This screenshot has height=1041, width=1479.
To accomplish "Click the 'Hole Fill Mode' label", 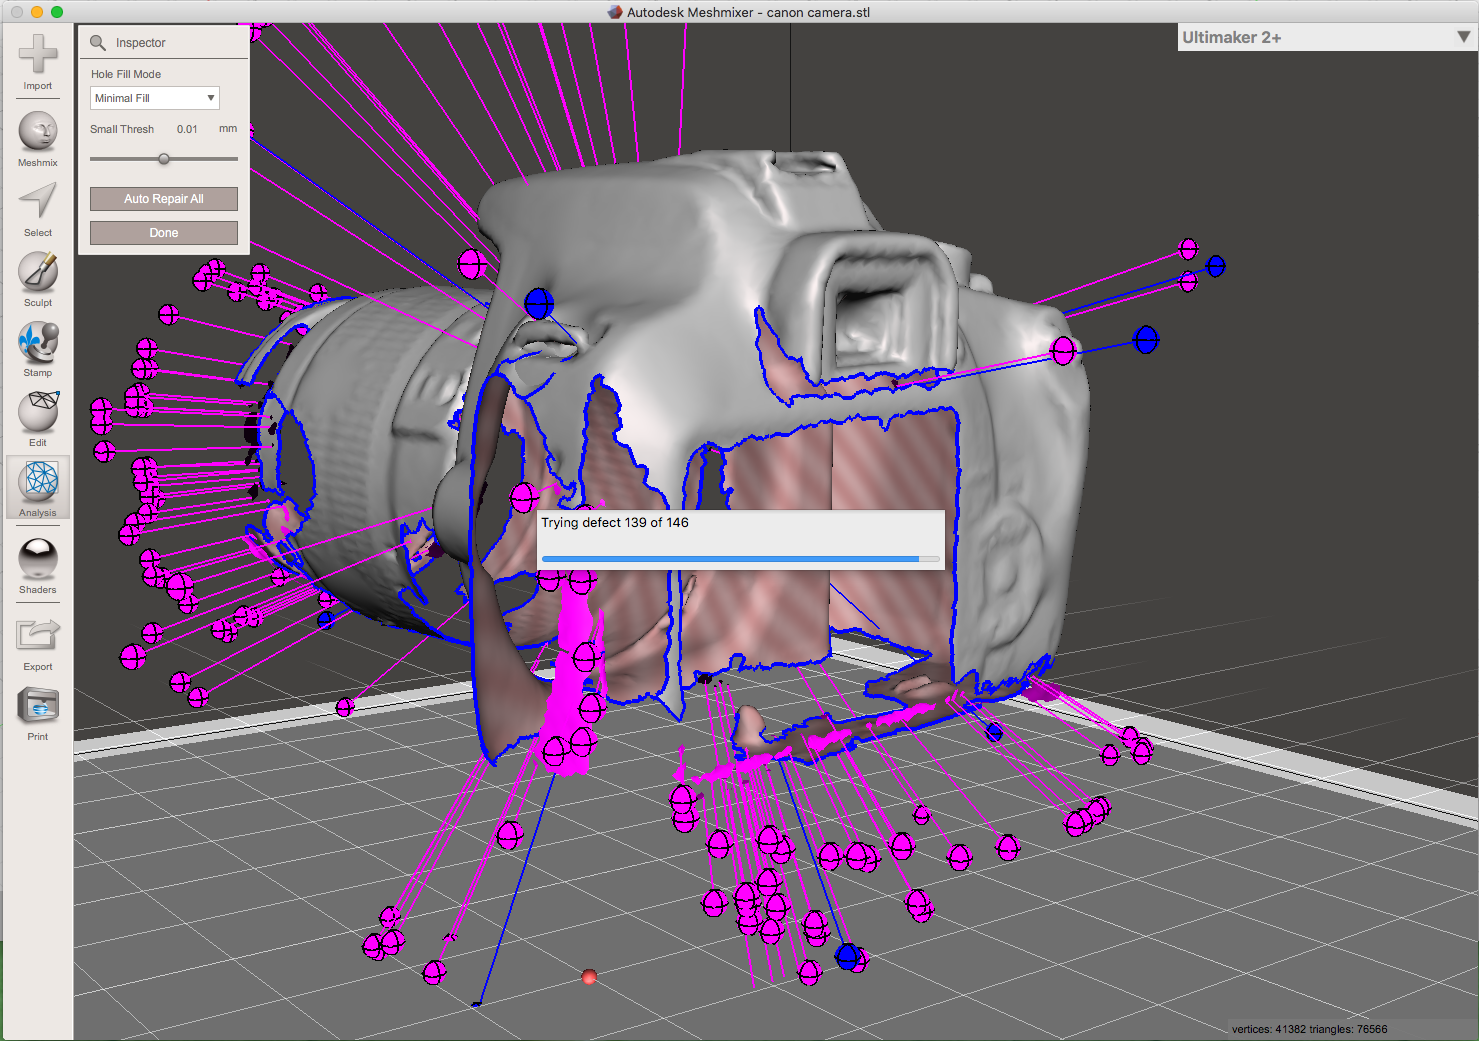I will point(126,74).
